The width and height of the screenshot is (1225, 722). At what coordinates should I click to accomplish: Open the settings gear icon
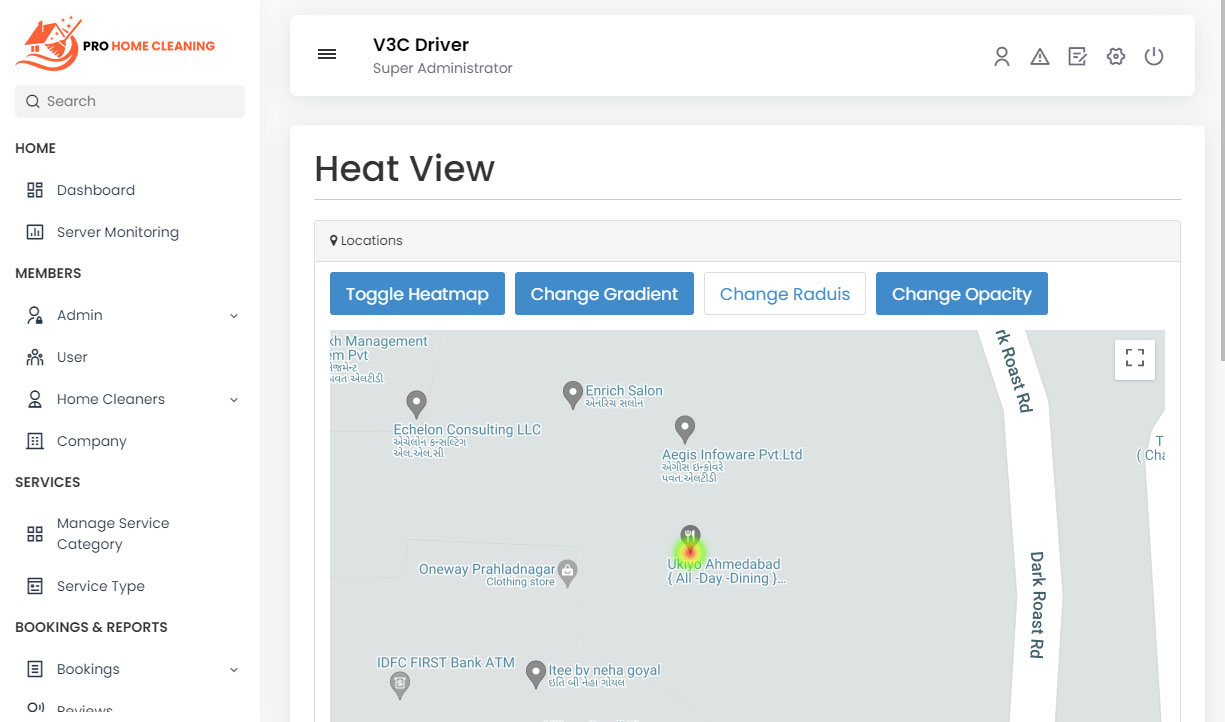pos(1116,57)
